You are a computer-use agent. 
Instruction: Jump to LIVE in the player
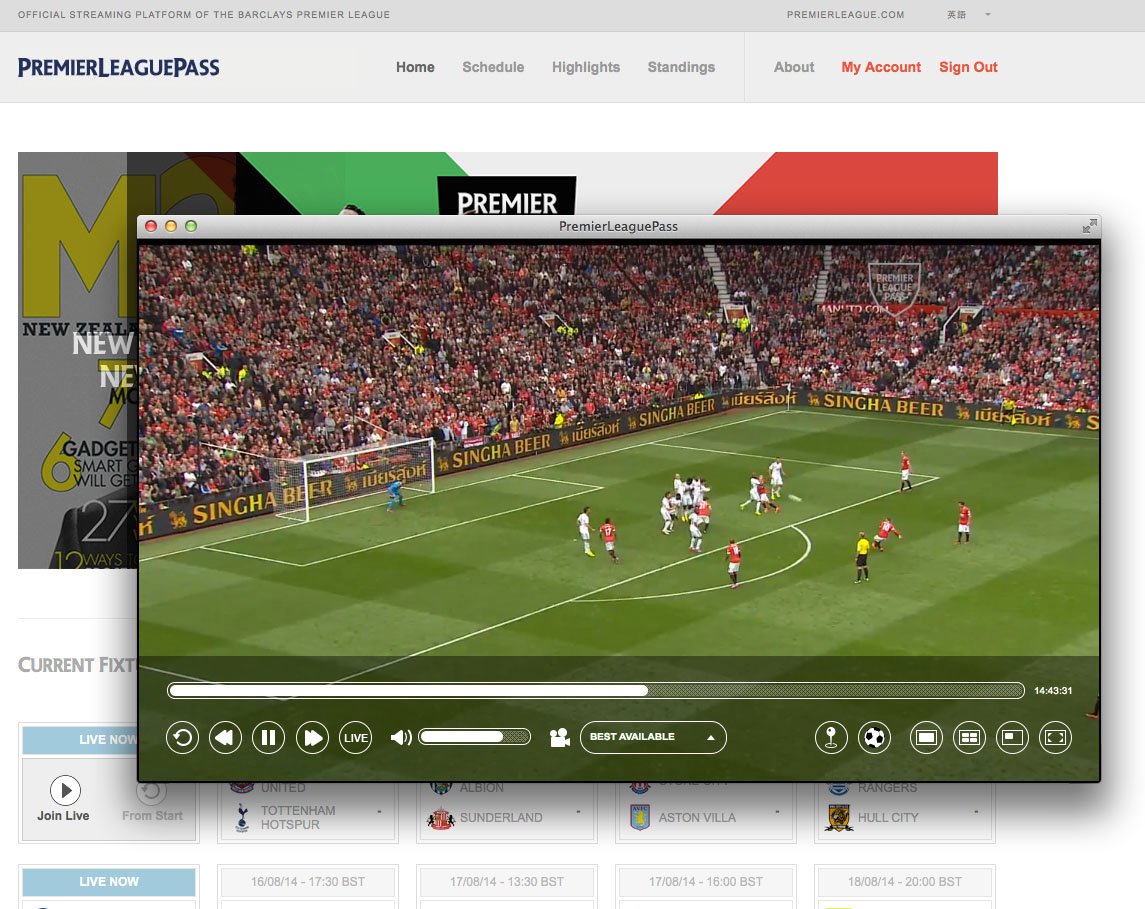(356, 737)
